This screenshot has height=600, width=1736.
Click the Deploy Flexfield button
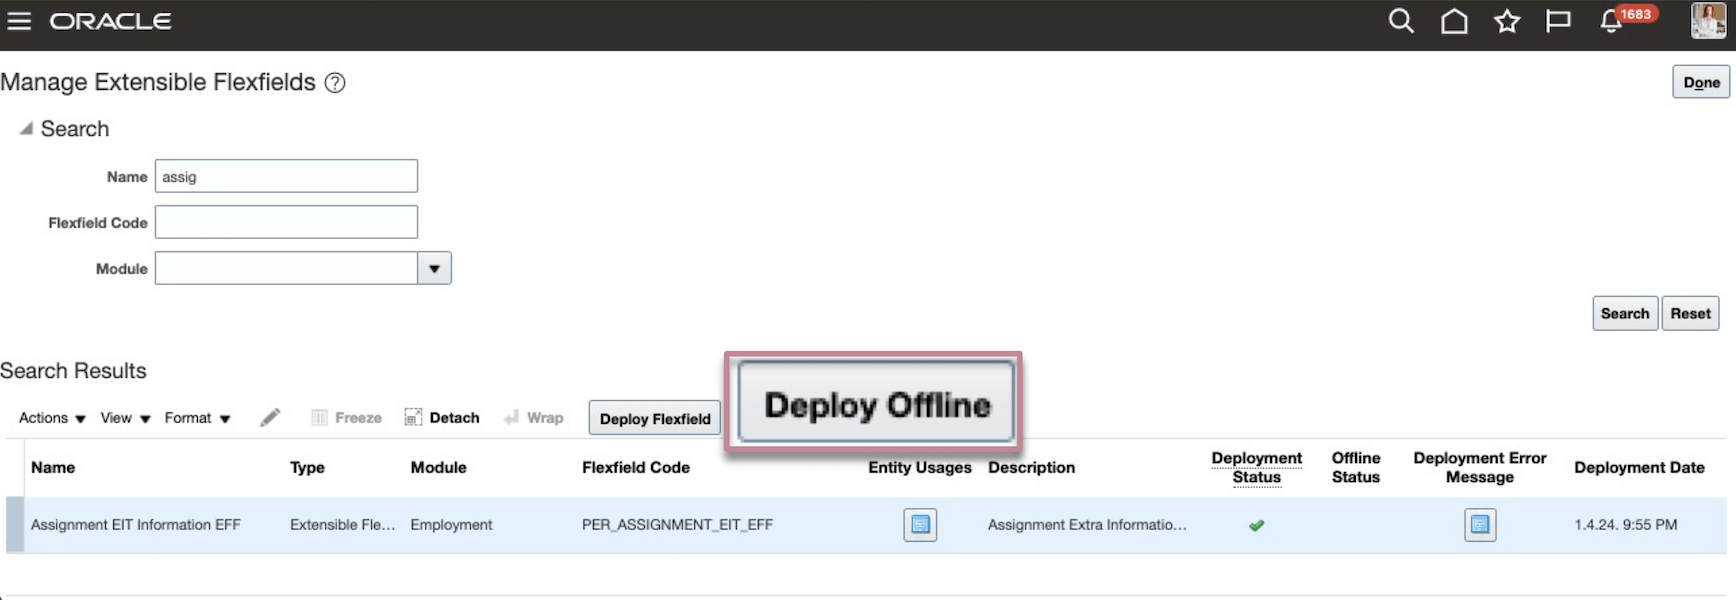(x=655, y=418)
